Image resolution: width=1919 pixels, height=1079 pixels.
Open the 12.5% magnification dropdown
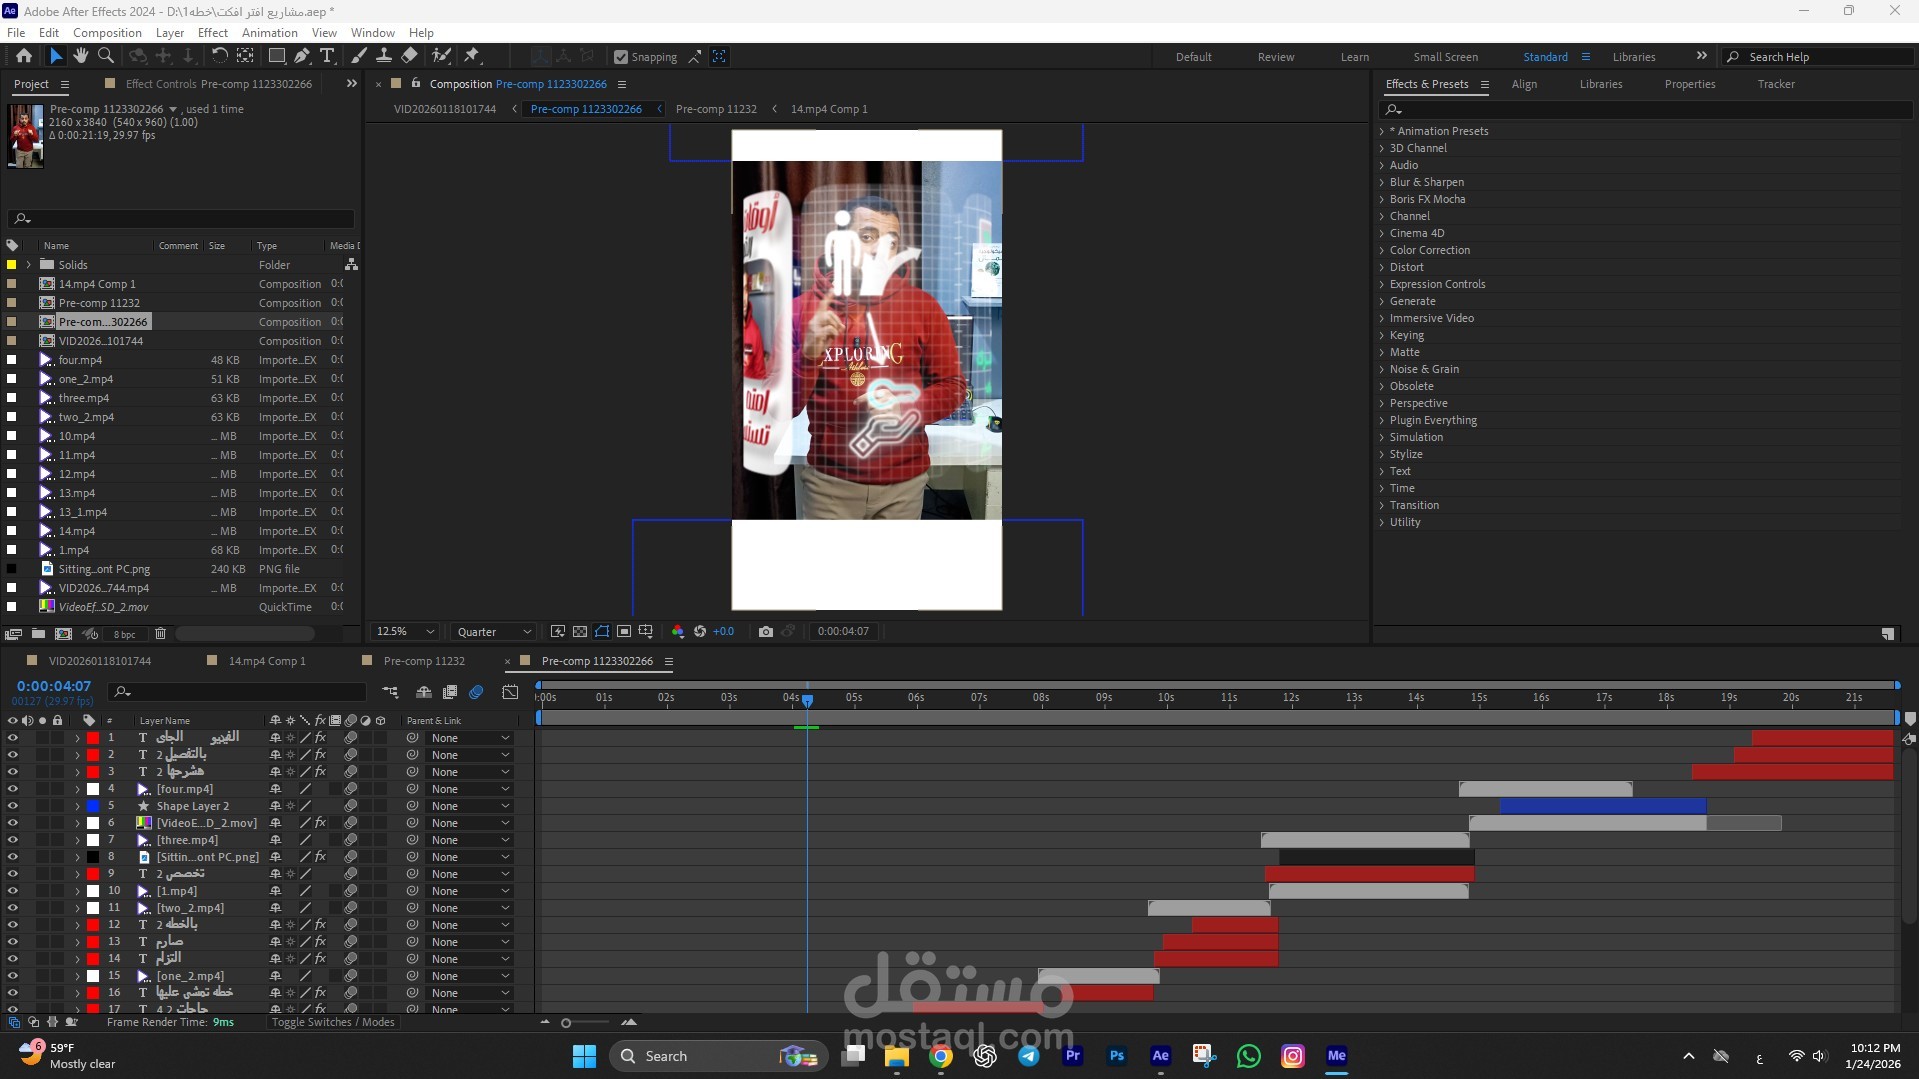coord(405,631)
